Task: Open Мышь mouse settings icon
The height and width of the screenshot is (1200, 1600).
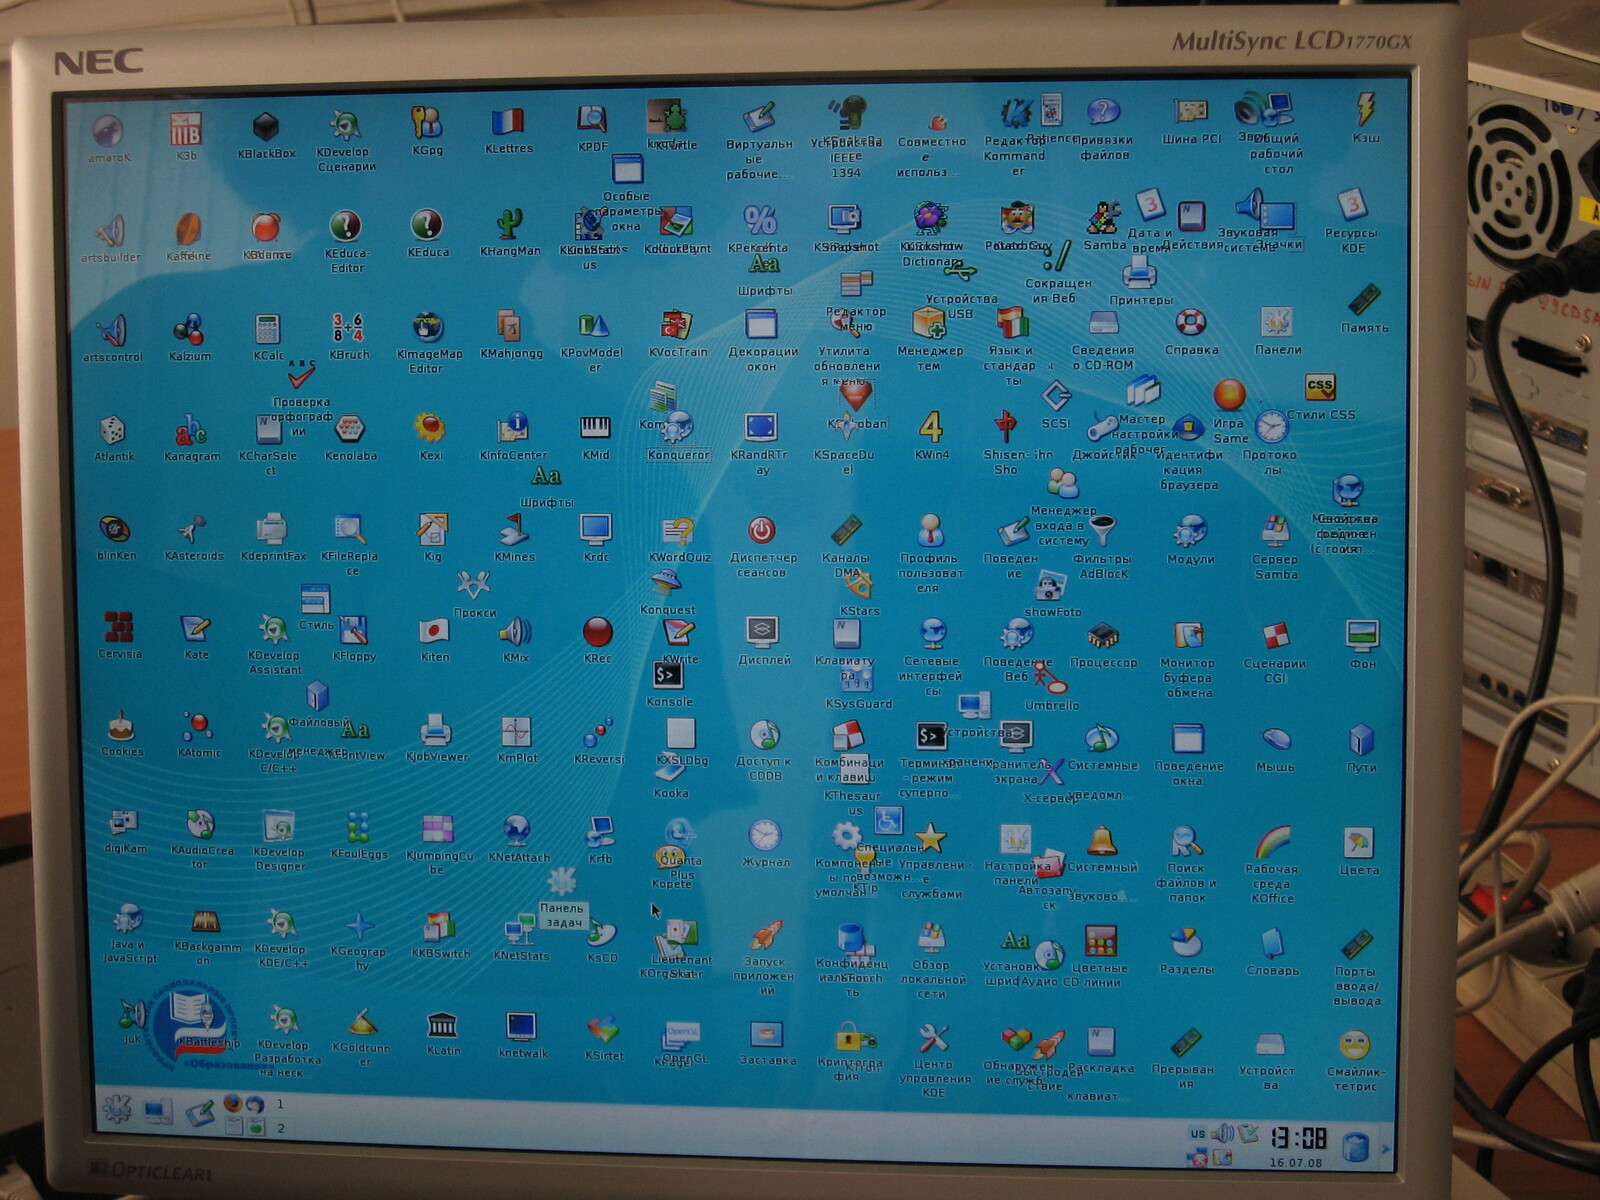Action: (1276, 740)
